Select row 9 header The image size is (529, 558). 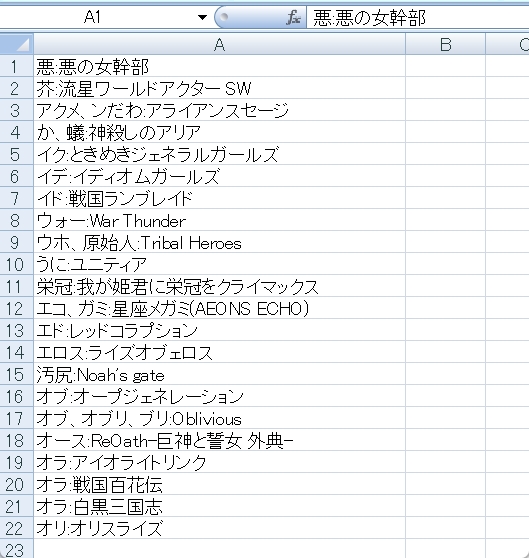(x=16, y=242)
